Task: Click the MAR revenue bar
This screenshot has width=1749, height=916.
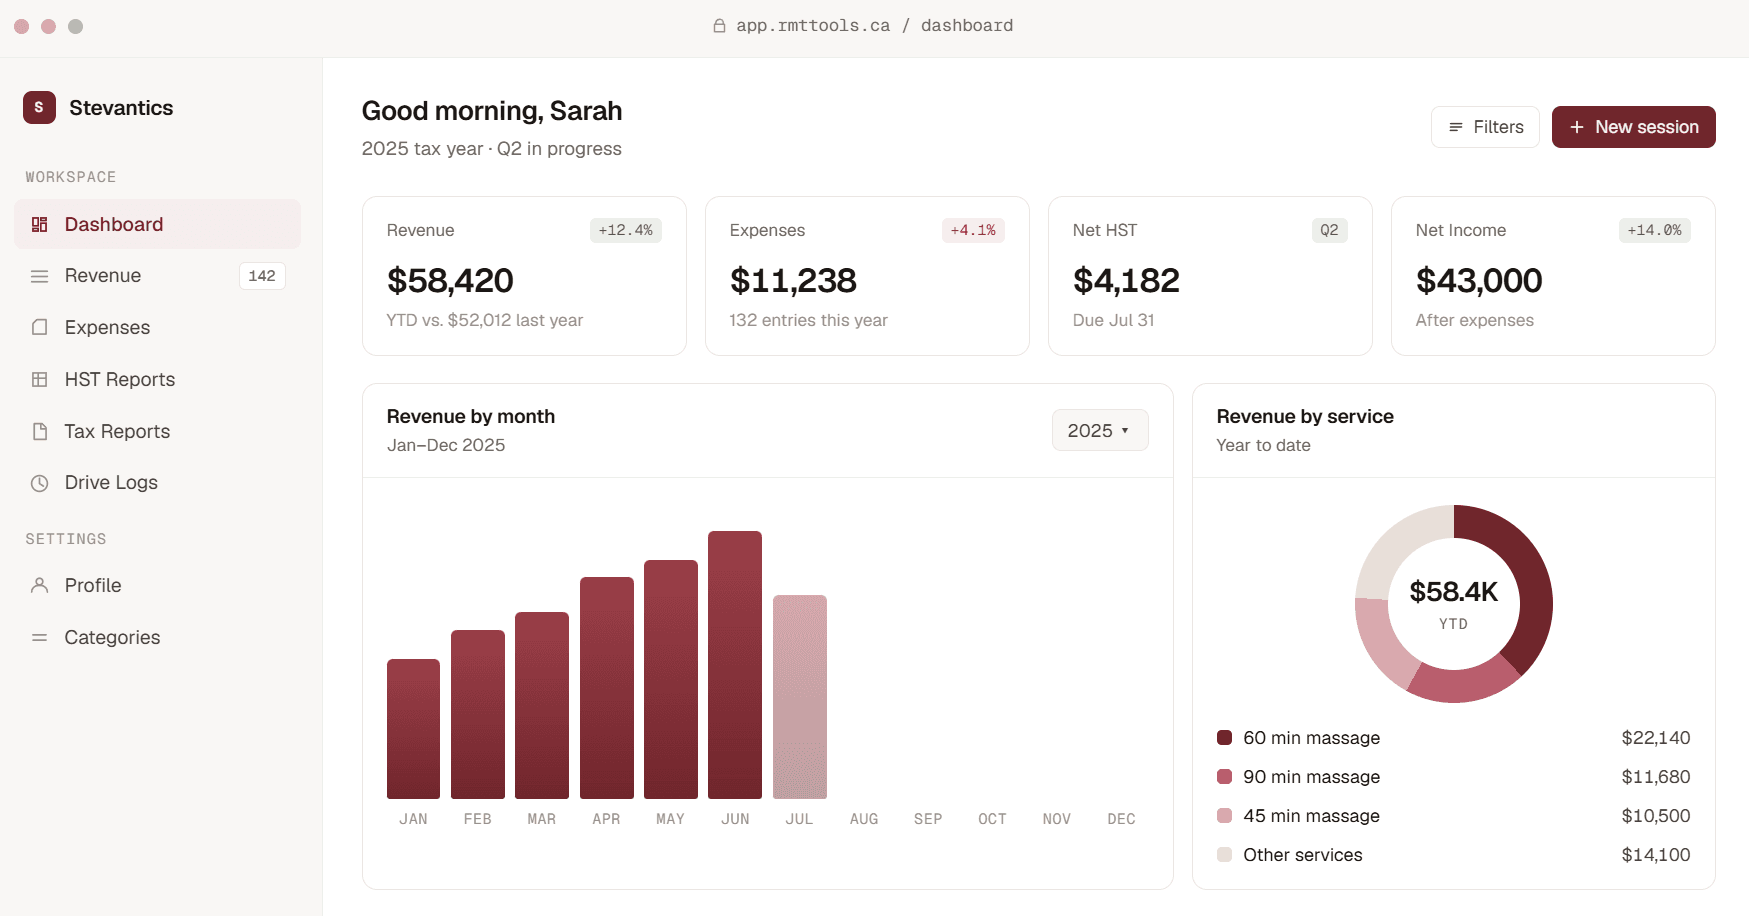Action: pos(542,705)
